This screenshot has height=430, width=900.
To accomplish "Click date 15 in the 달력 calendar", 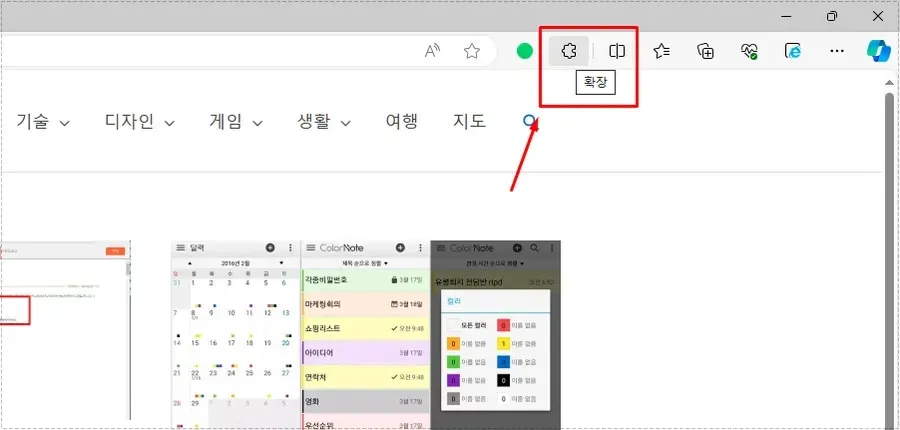I will coord(195,343).
